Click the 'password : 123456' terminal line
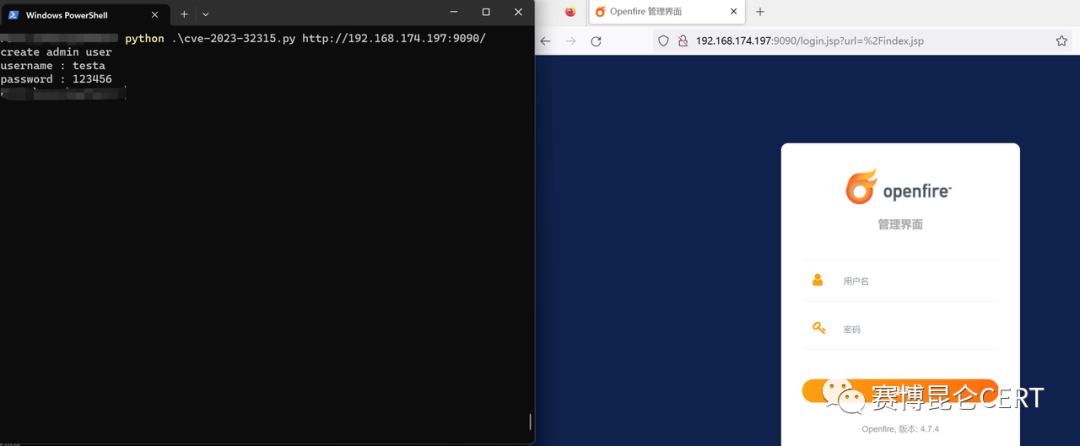 click(56, 79)
